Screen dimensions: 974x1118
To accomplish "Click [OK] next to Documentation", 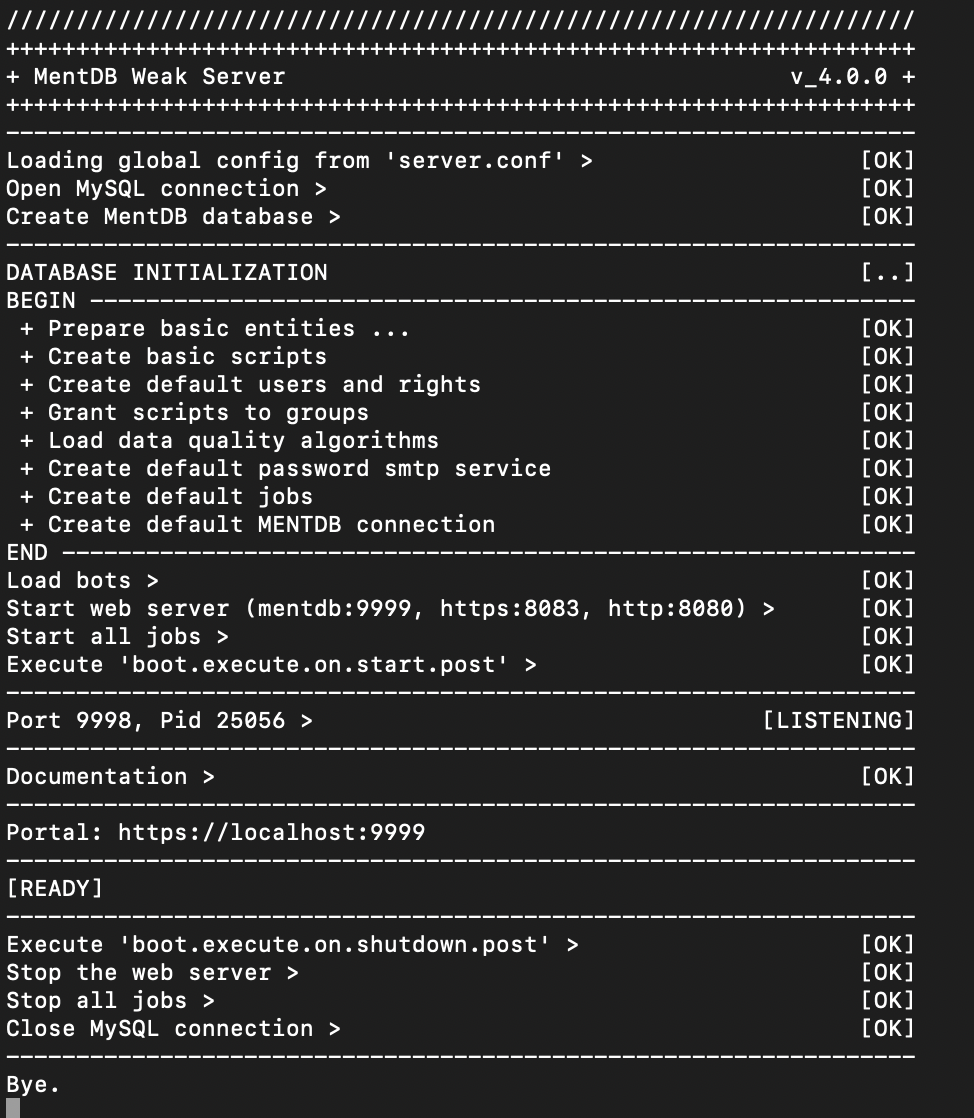I will [887, 776].
